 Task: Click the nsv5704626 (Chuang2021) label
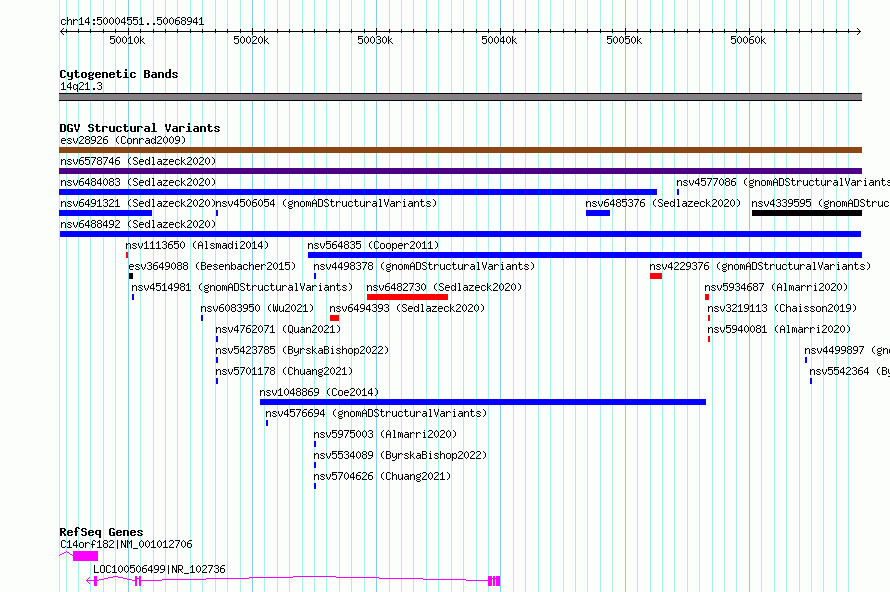(382, 476)
